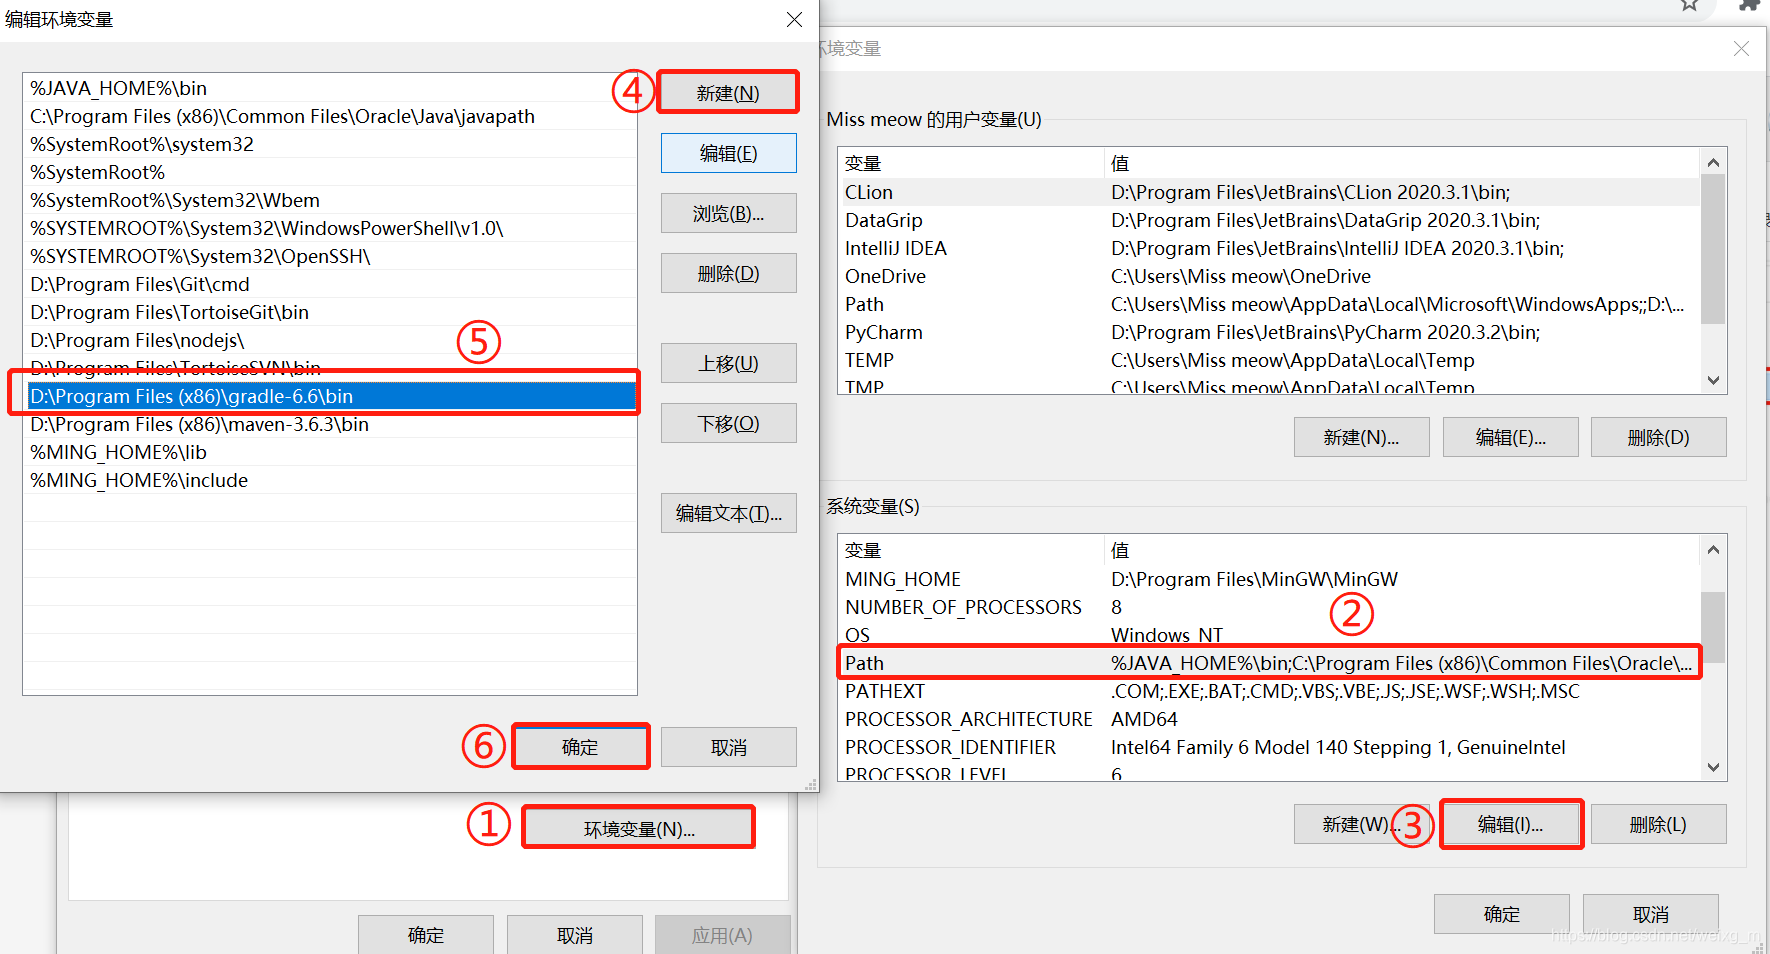Click the browser bookmark star icon

click(x=1690, y=5)
